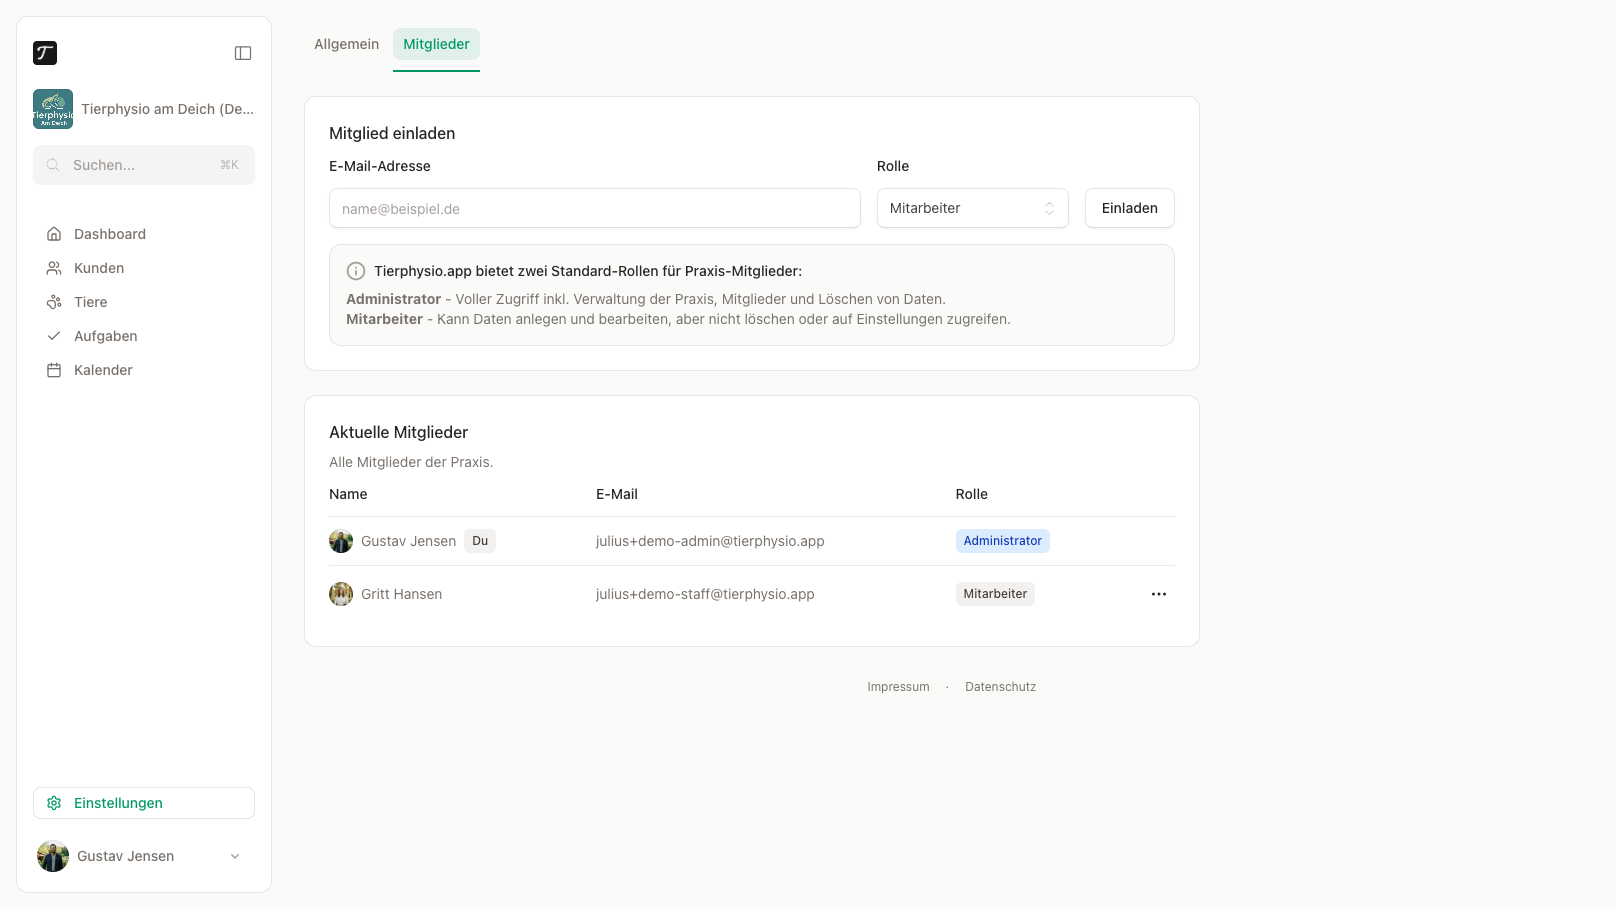Expand the Gustav Jensen user menu chevron
Screen dimensions: 1616x909
(235, 856)
